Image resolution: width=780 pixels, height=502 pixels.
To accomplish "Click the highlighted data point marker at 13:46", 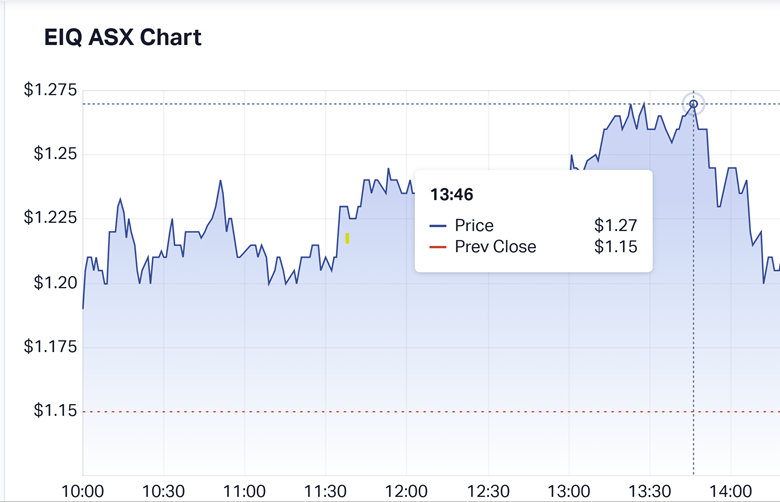I will [x=694, y=104].
